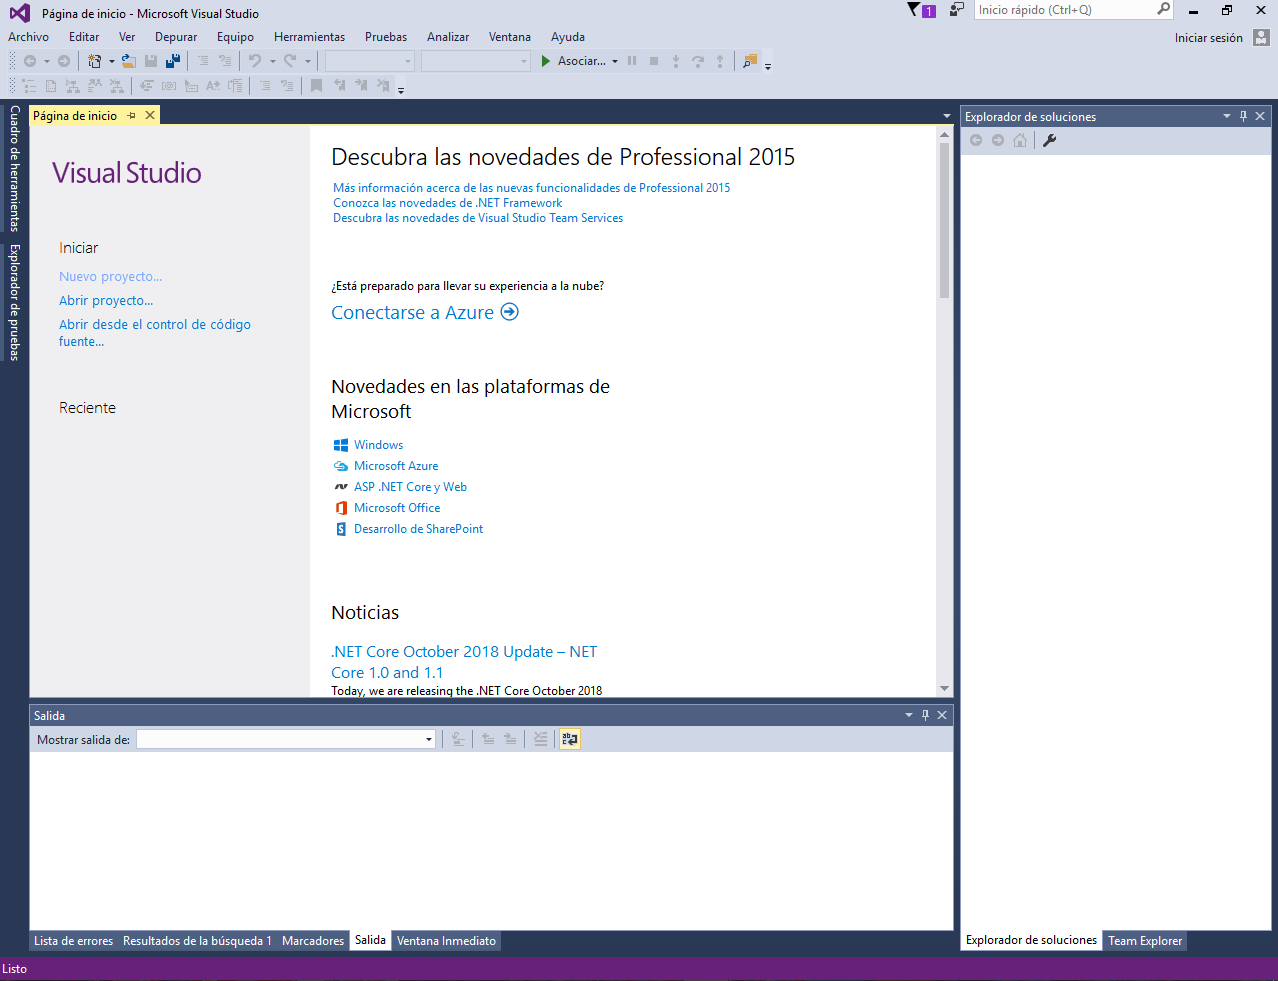Click the Properties wrench icon in Explorador de soluciones

[x=1048, y=140]
